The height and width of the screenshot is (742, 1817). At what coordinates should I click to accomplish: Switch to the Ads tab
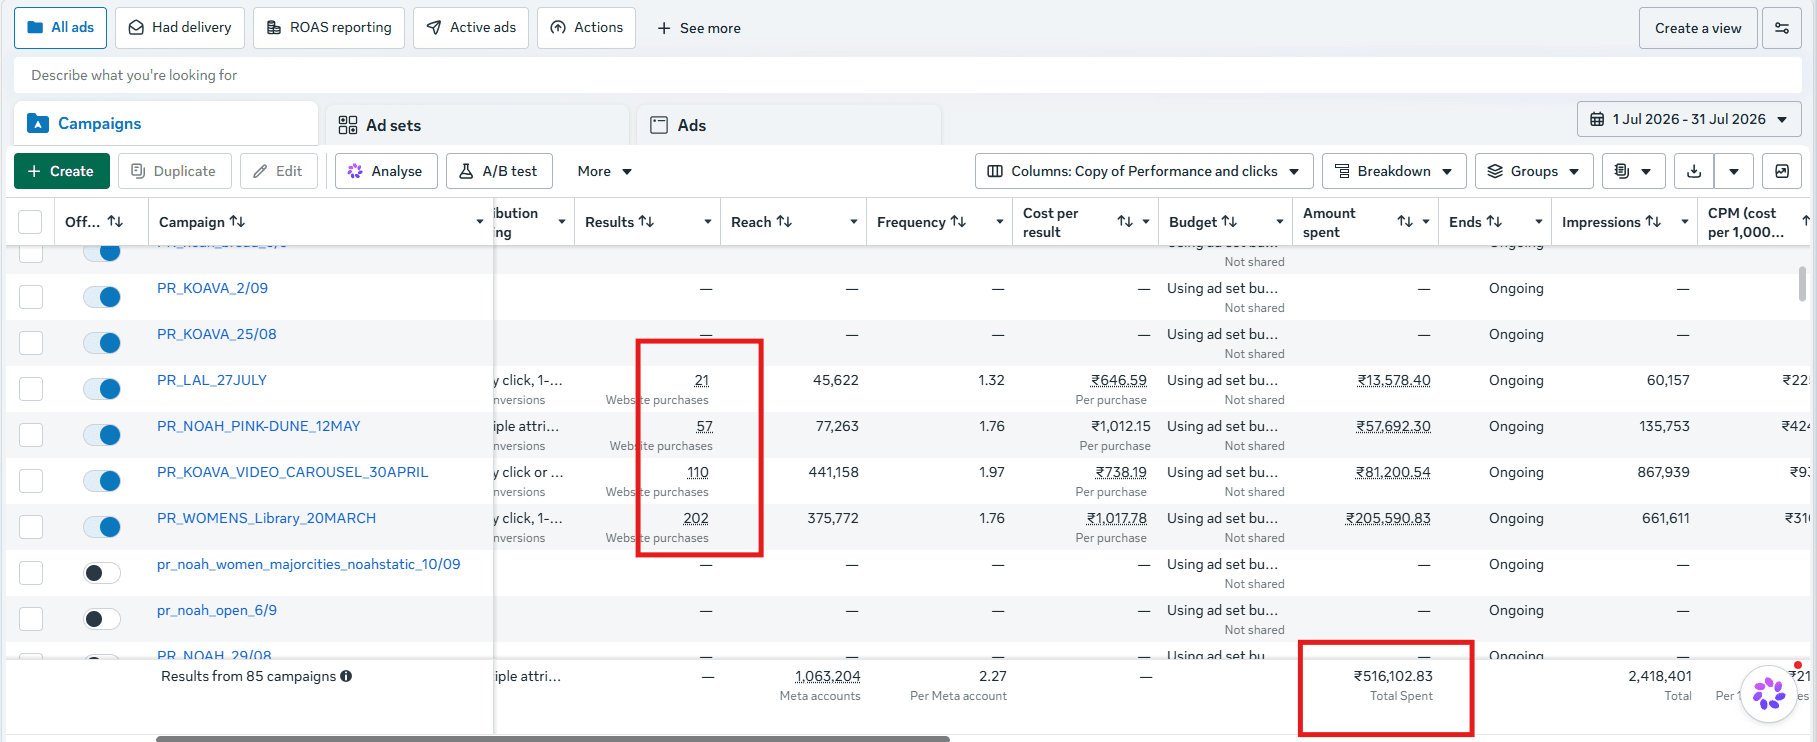788,125
